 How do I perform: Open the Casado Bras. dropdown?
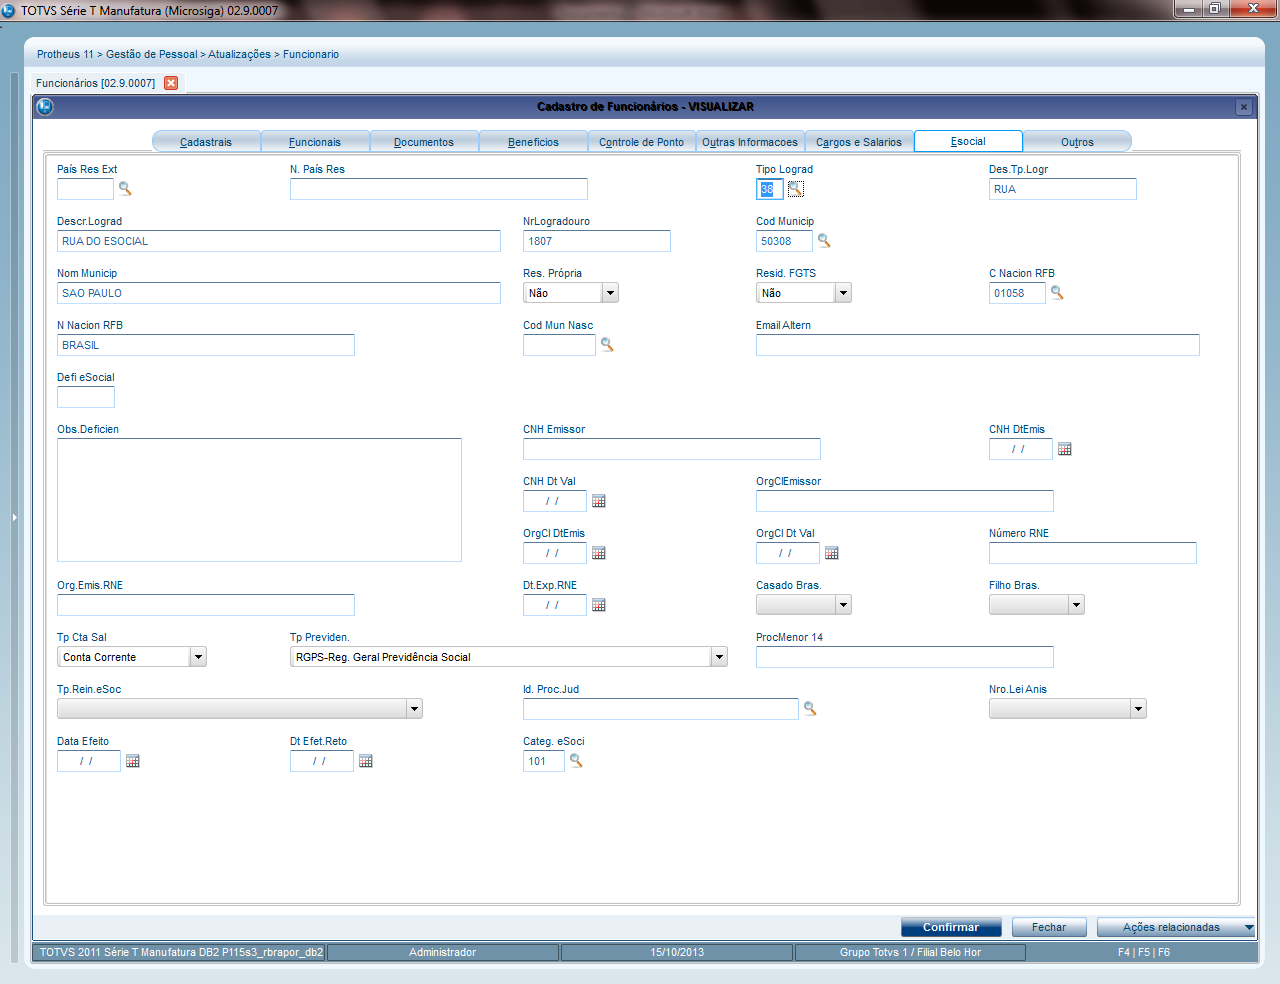pyautogui.click(x=843, y=605)
